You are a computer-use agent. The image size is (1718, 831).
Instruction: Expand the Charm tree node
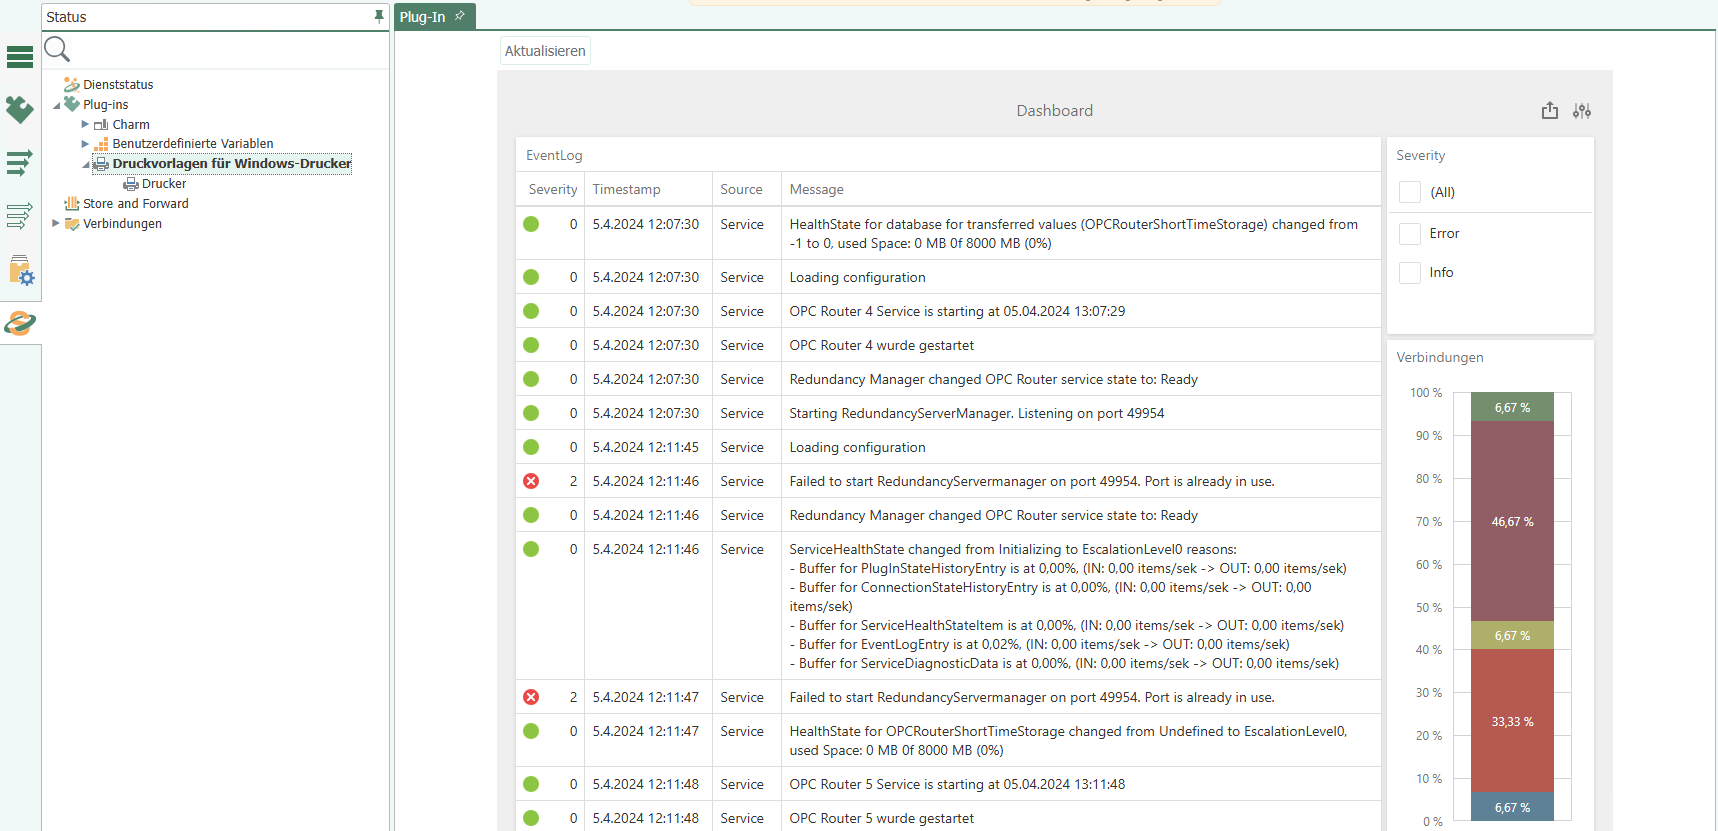(85, 124)
